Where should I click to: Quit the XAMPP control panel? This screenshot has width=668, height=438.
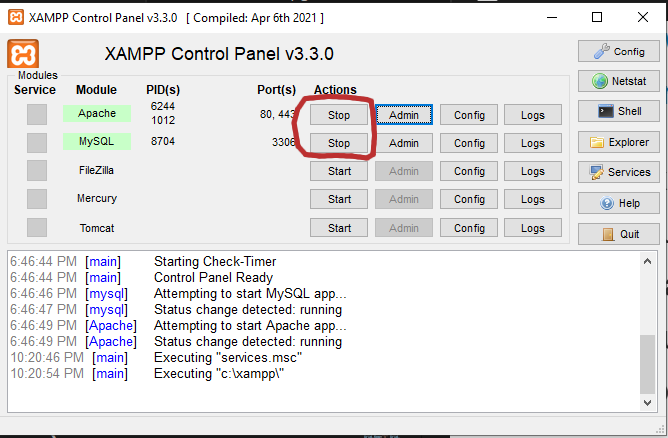[618, 234]
